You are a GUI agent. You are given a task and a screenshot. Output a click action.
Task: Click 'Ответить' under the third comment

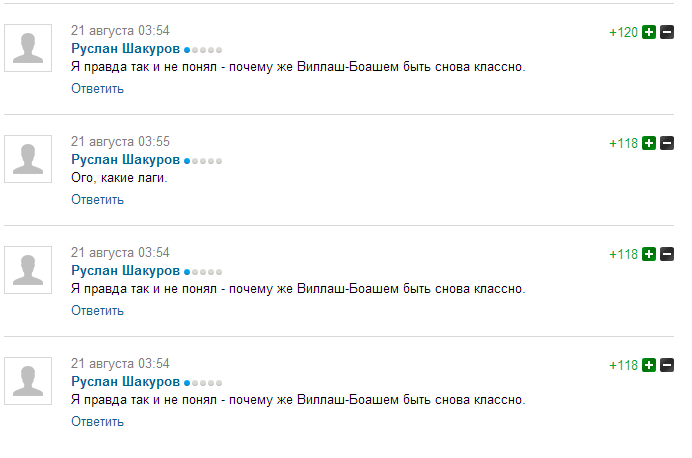(98, 311)
